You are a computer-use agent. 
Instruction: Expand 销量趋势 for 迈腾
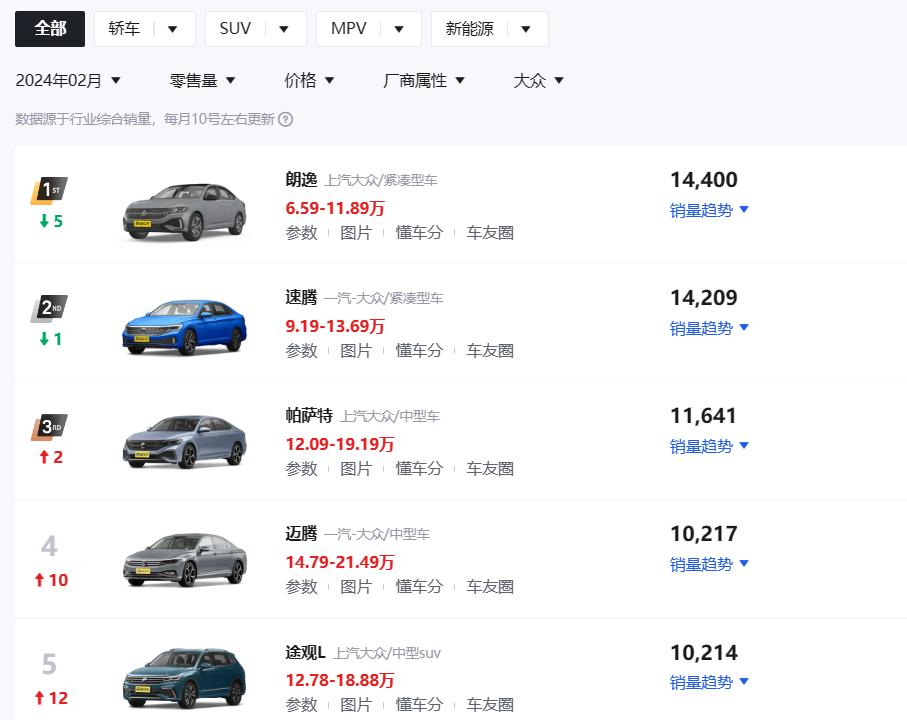tap(709, 564)
